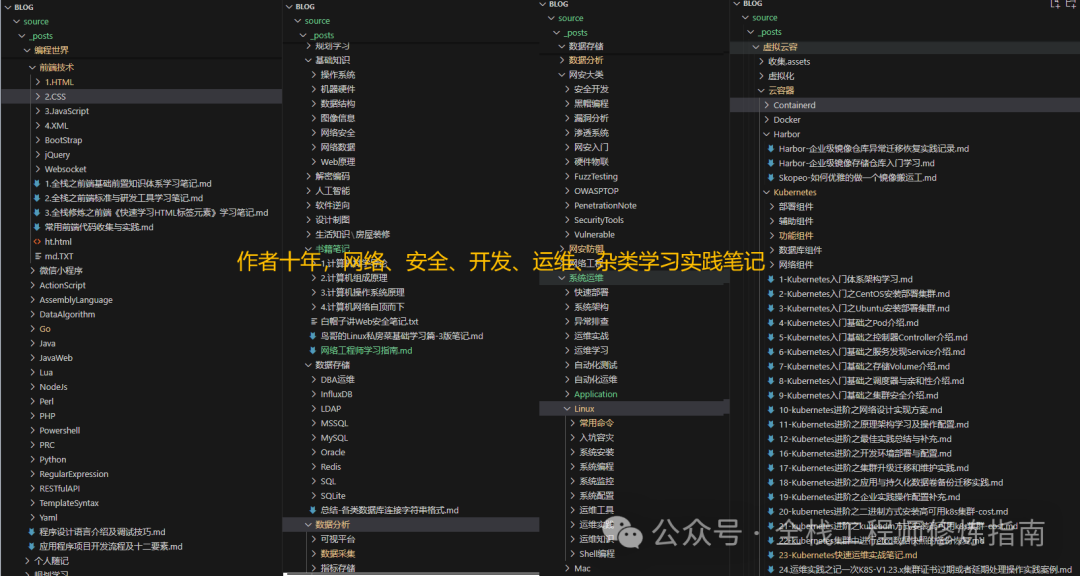Click the markdown icon beside Harbor-企业级镜像存储仓库入门学习.md
Image resolution: width=1080 pixels, height=576 pixels.
[770, 163]
